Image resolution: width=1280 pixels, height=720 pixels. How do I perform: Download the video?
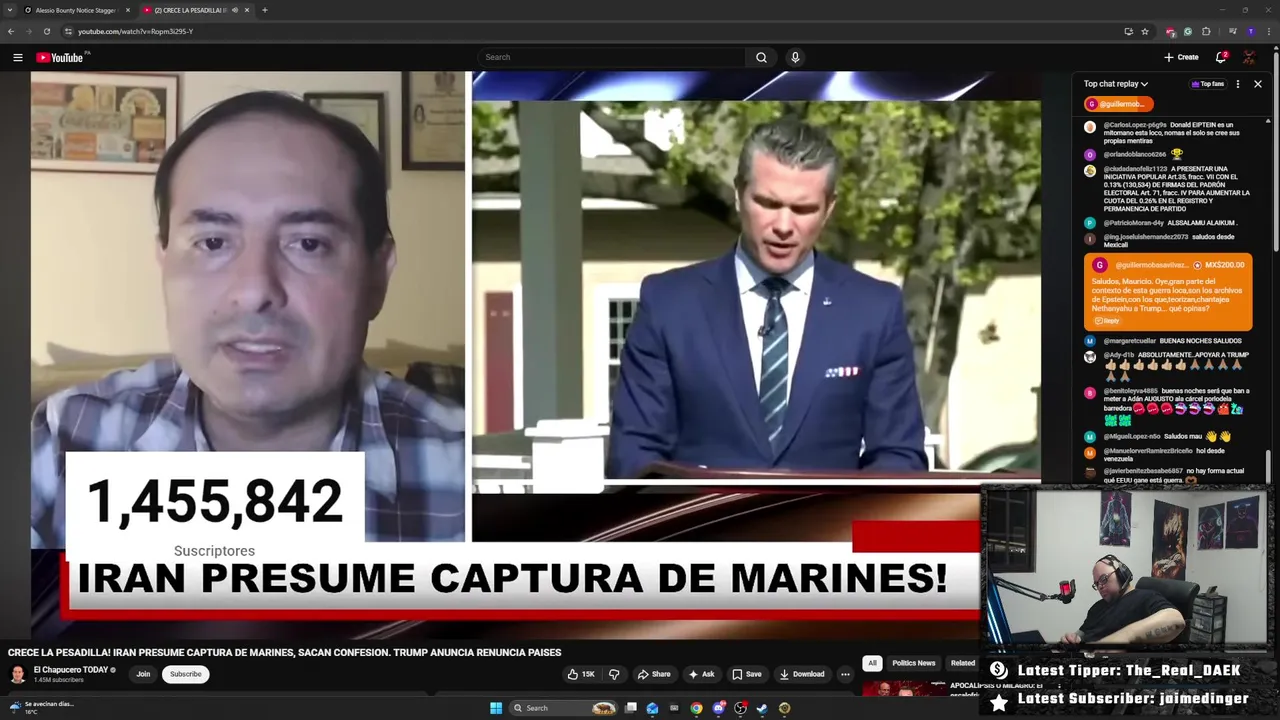point(802,674)
